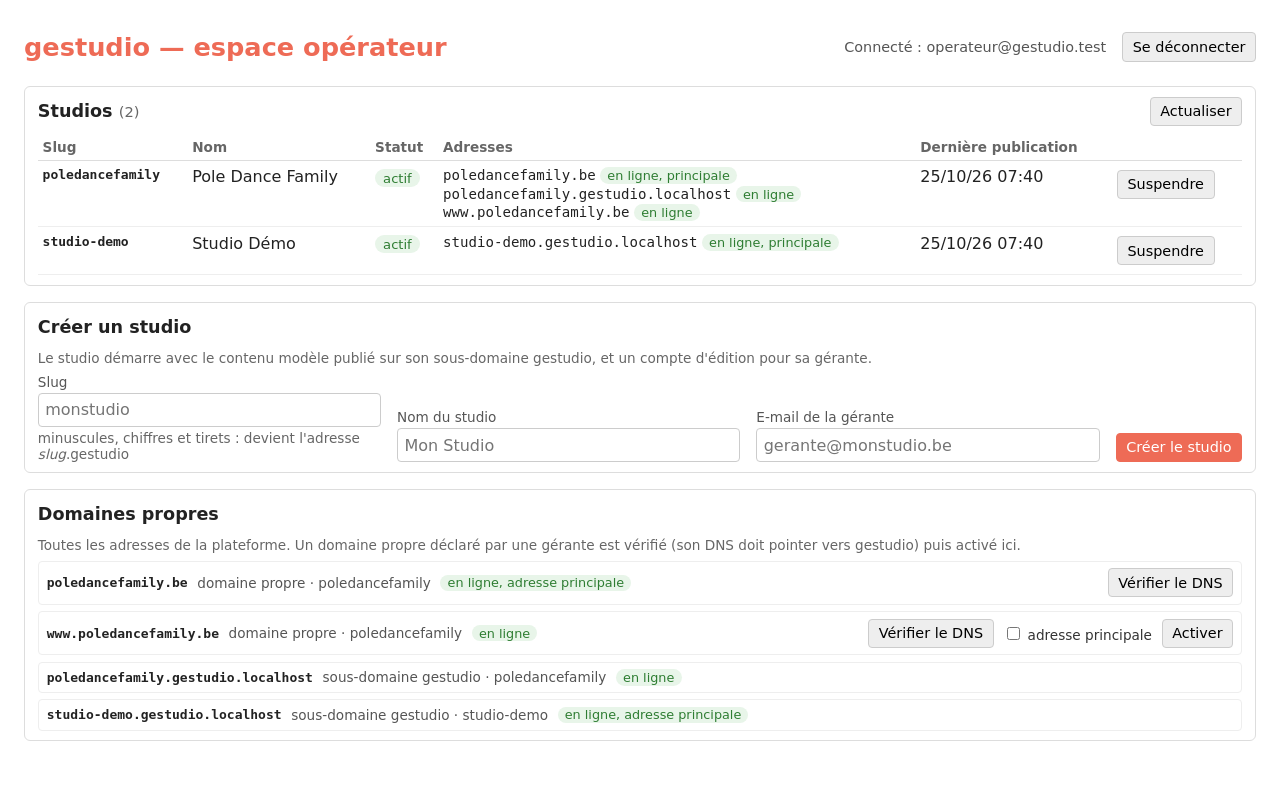Click www.poledancefamily.be in the Studios table
The width and height of the screenshot is (1280, 800).
536,212
